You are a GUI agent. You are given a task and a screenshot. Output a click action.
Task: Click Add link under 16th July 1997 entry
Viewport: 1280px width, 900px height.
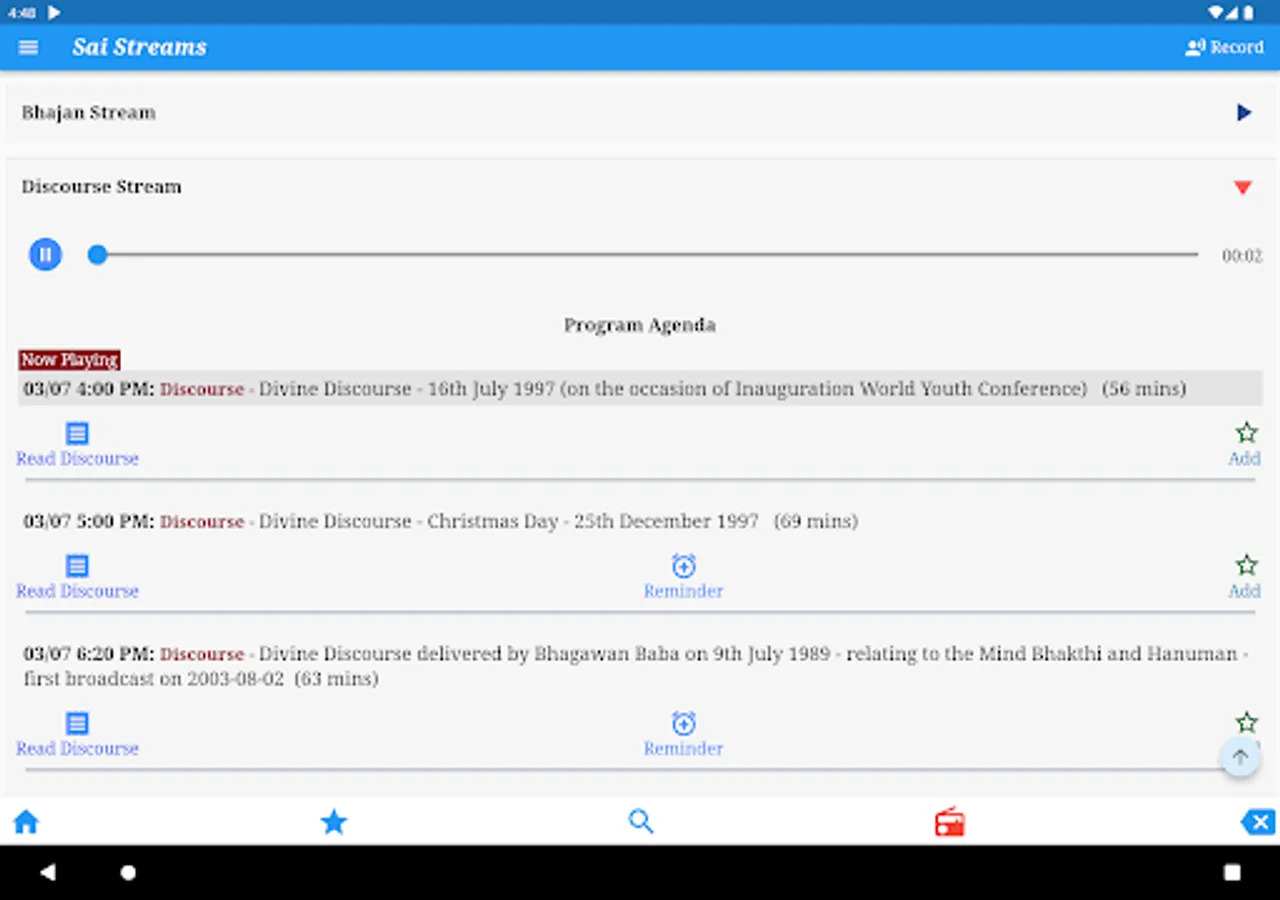click(1245, 458)
